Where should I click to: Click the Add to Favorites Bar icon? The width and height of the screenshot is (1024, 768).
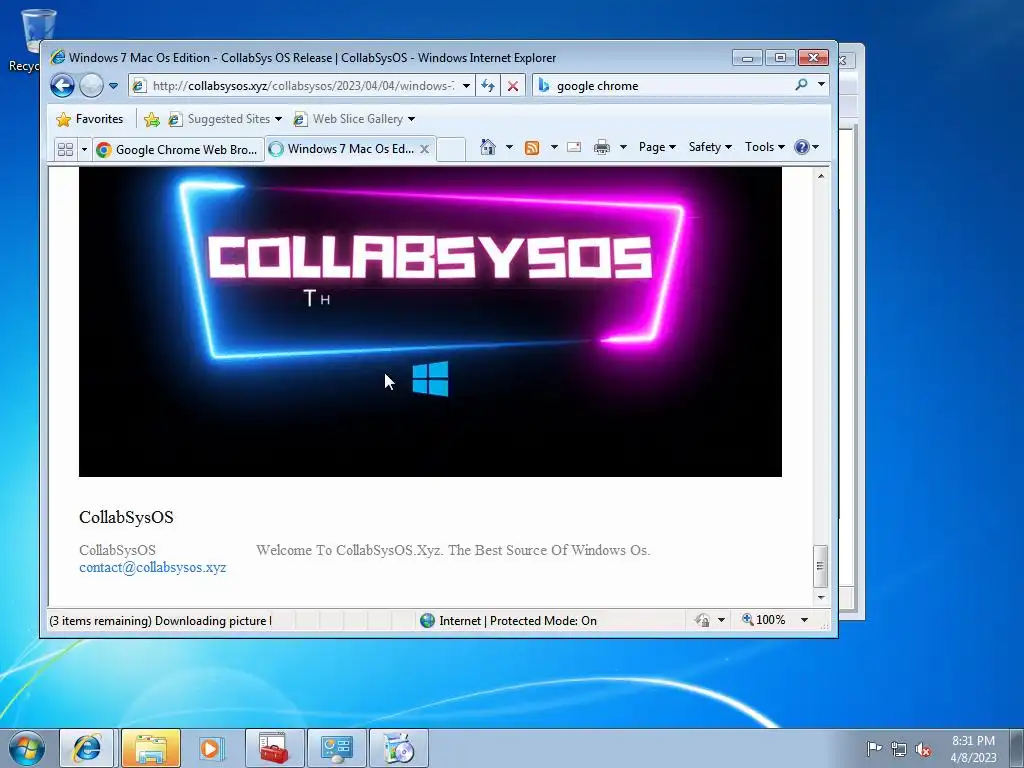tap(152, 119)
